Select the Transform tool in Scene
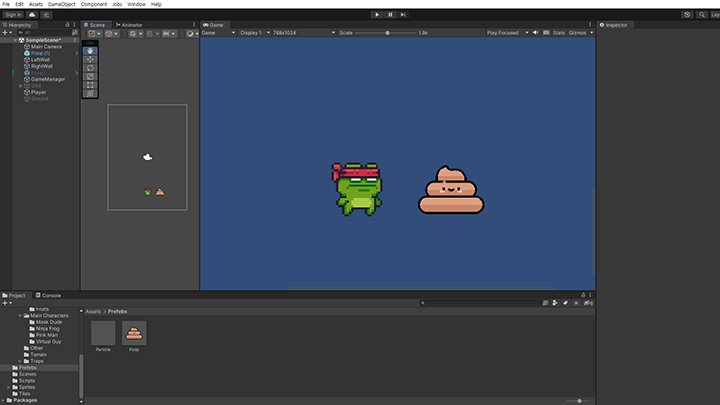The width and height of the screenshot is (720, 405). click(90, 94)
